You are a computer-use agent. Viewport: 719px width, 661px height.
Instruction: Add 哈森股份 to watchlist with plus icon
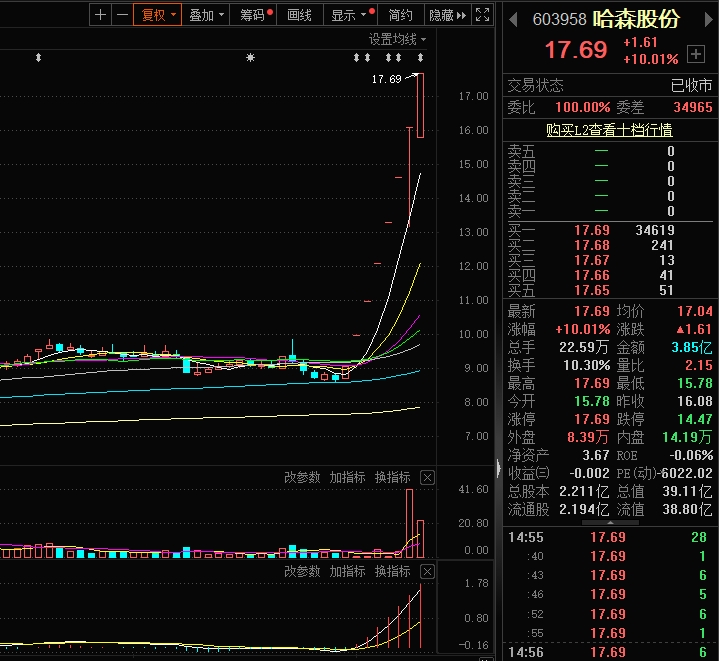[x=696, y=53]
